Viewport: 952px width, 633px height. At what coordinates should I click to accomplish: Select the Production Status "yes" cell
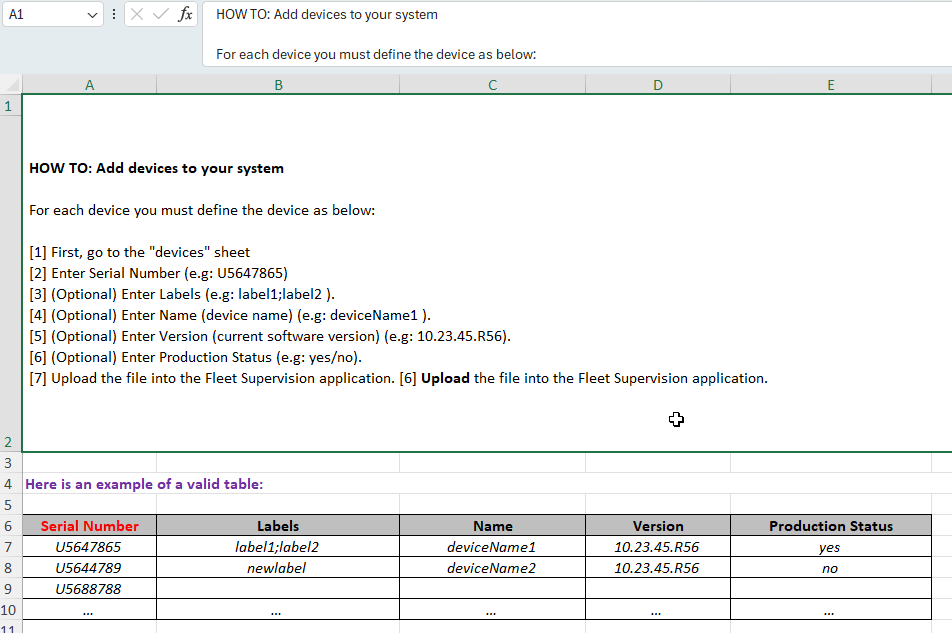tap(830, 547)
